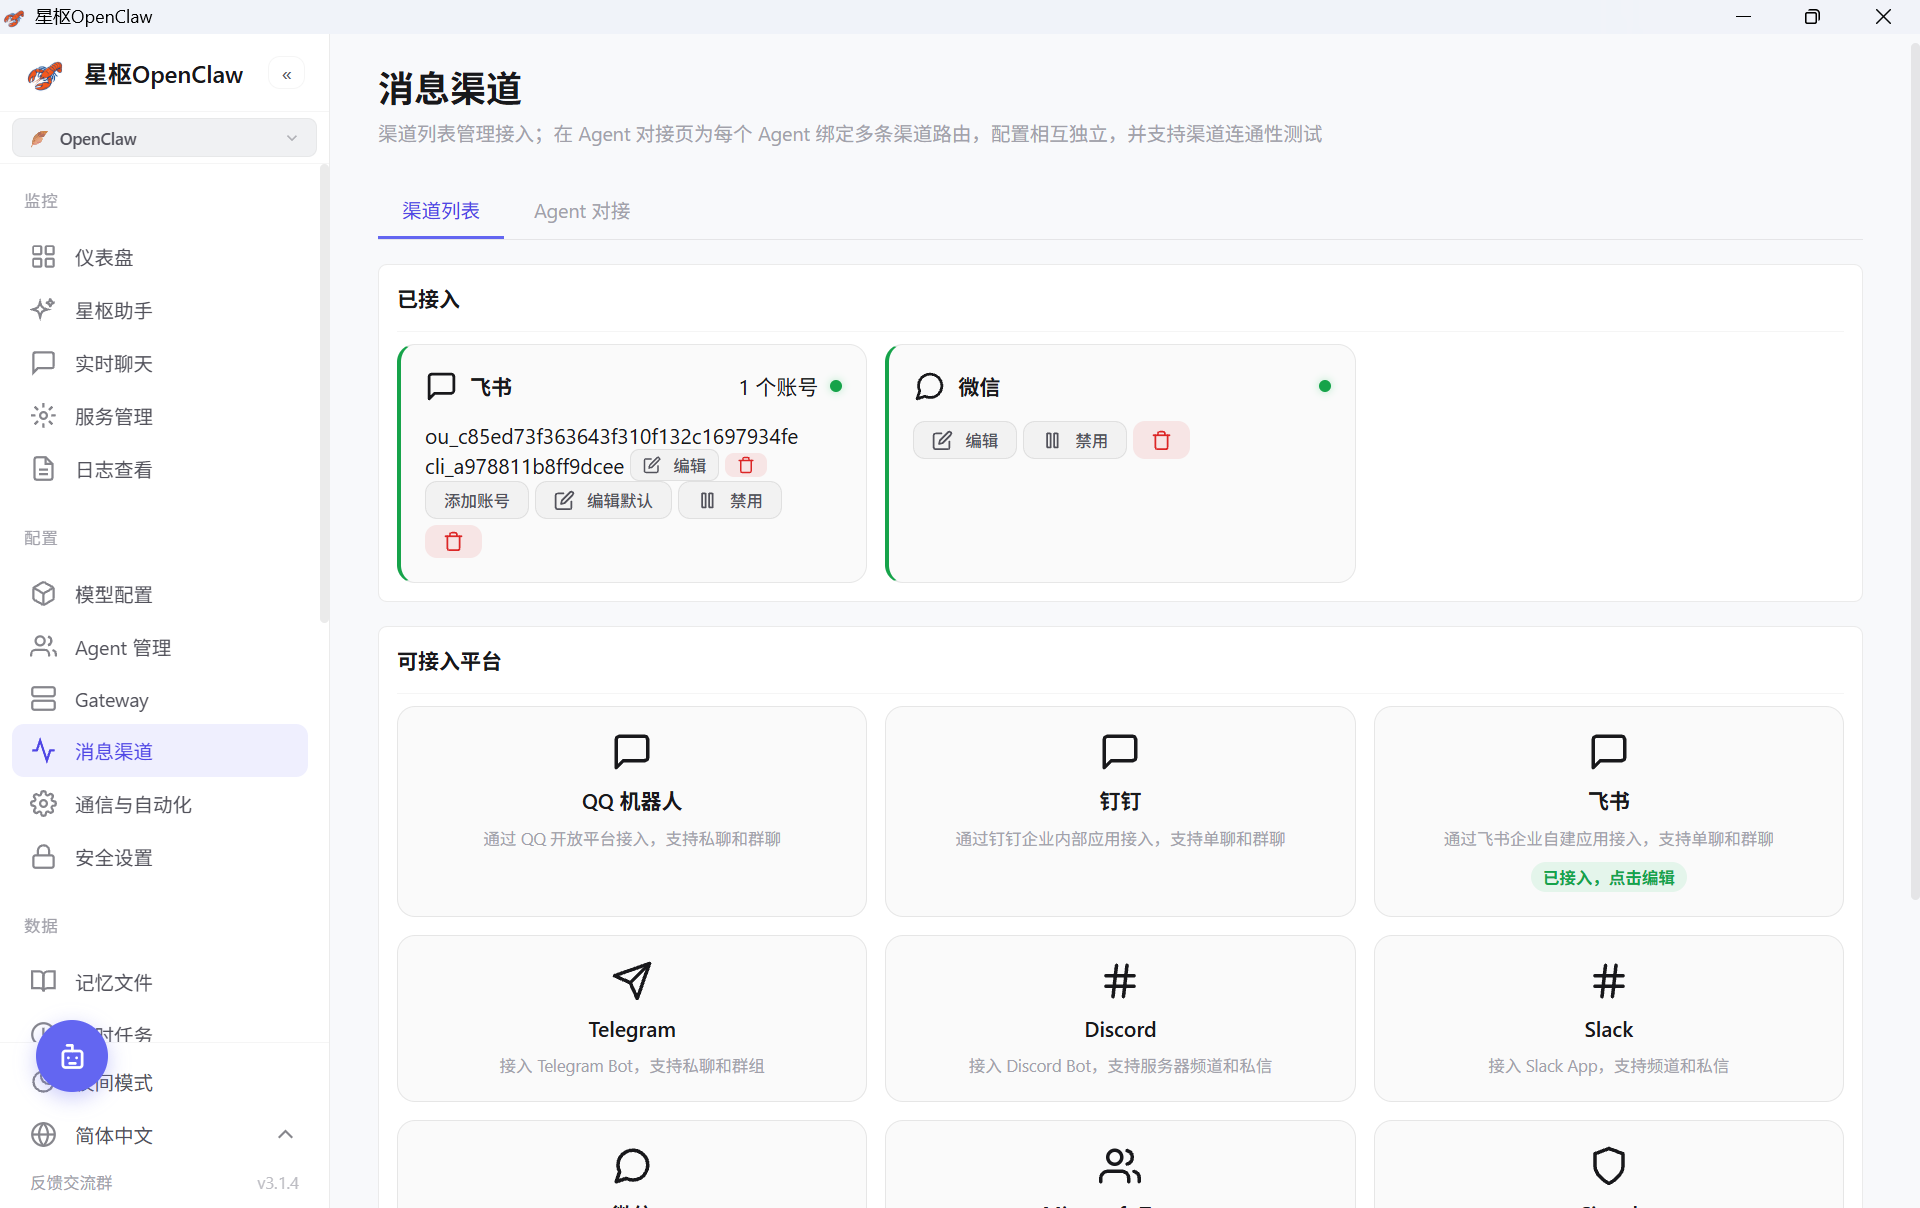Delete the cli_a978811b8ff9dcee account
Viewport: 1920px width, 1208px height.
[746, 466]
